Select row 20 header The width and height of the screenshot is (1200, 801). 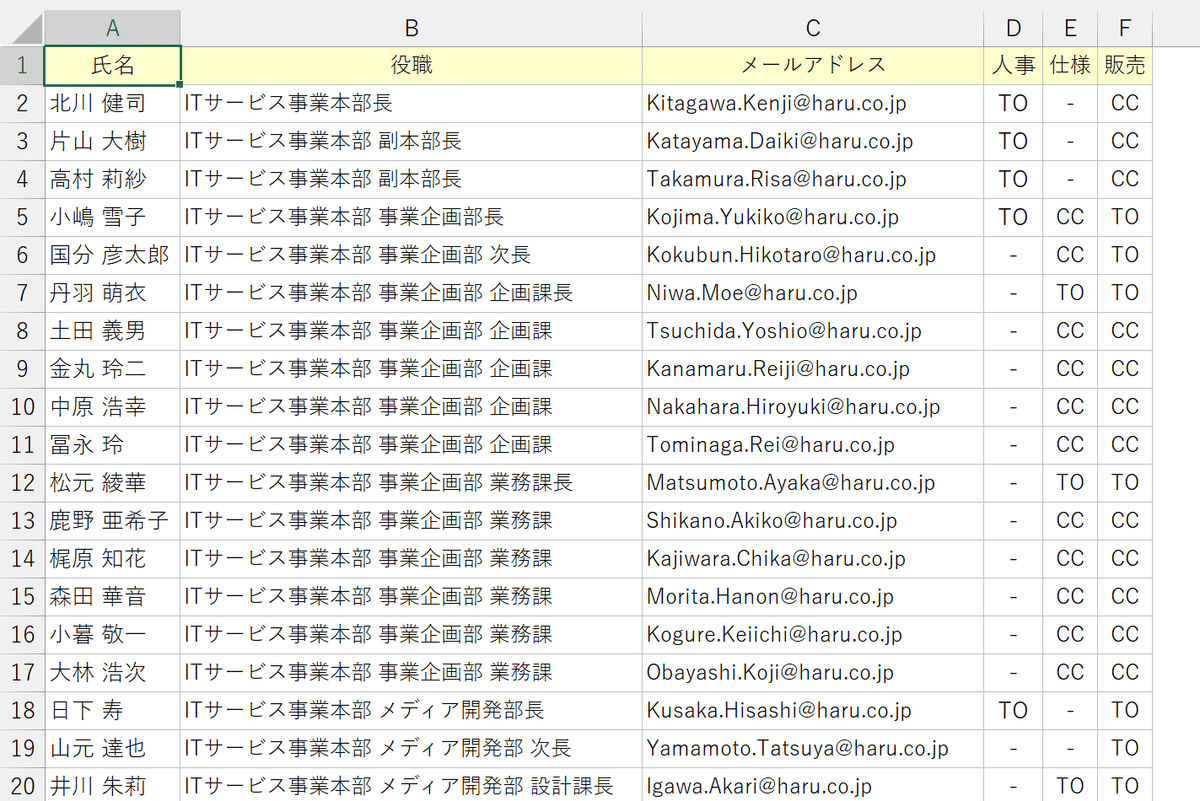click(22, 787)
